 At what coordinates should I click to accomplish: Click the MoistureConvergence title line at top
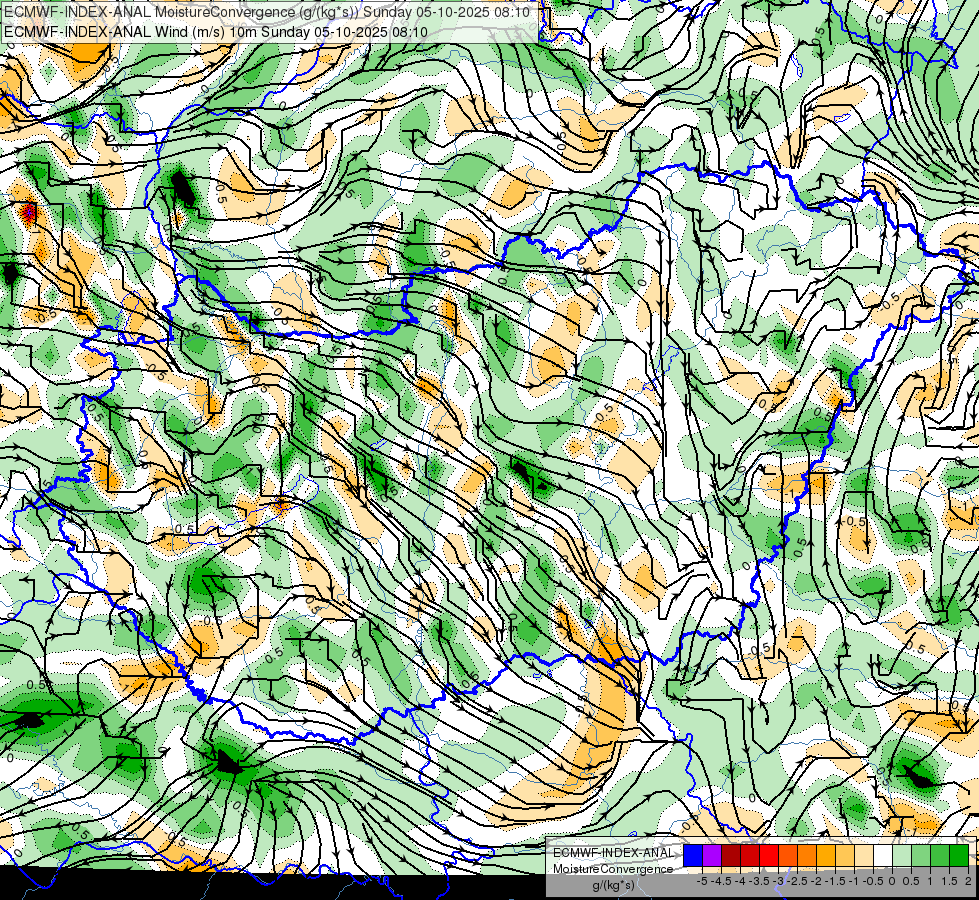pyautogui.click(x=267, y=12)
